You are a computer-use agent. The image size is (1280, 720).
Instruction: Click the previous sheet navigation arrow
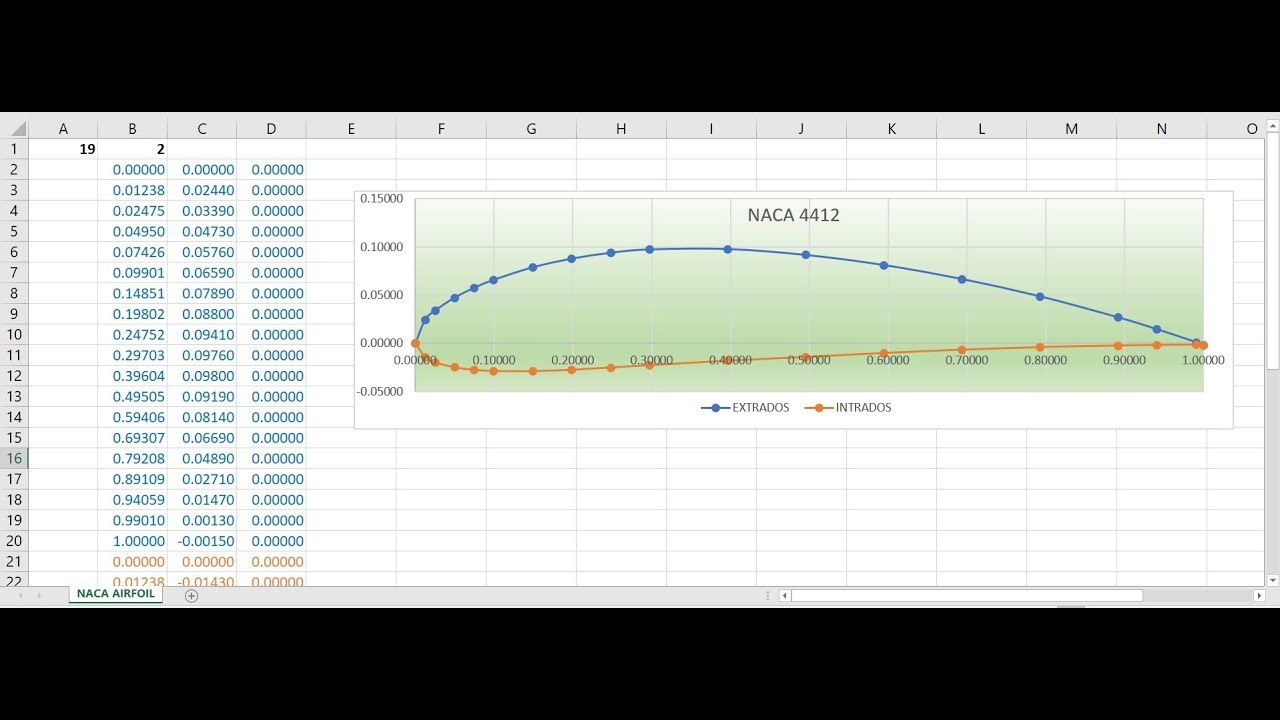pyautogui.click(x=19, y=596)
